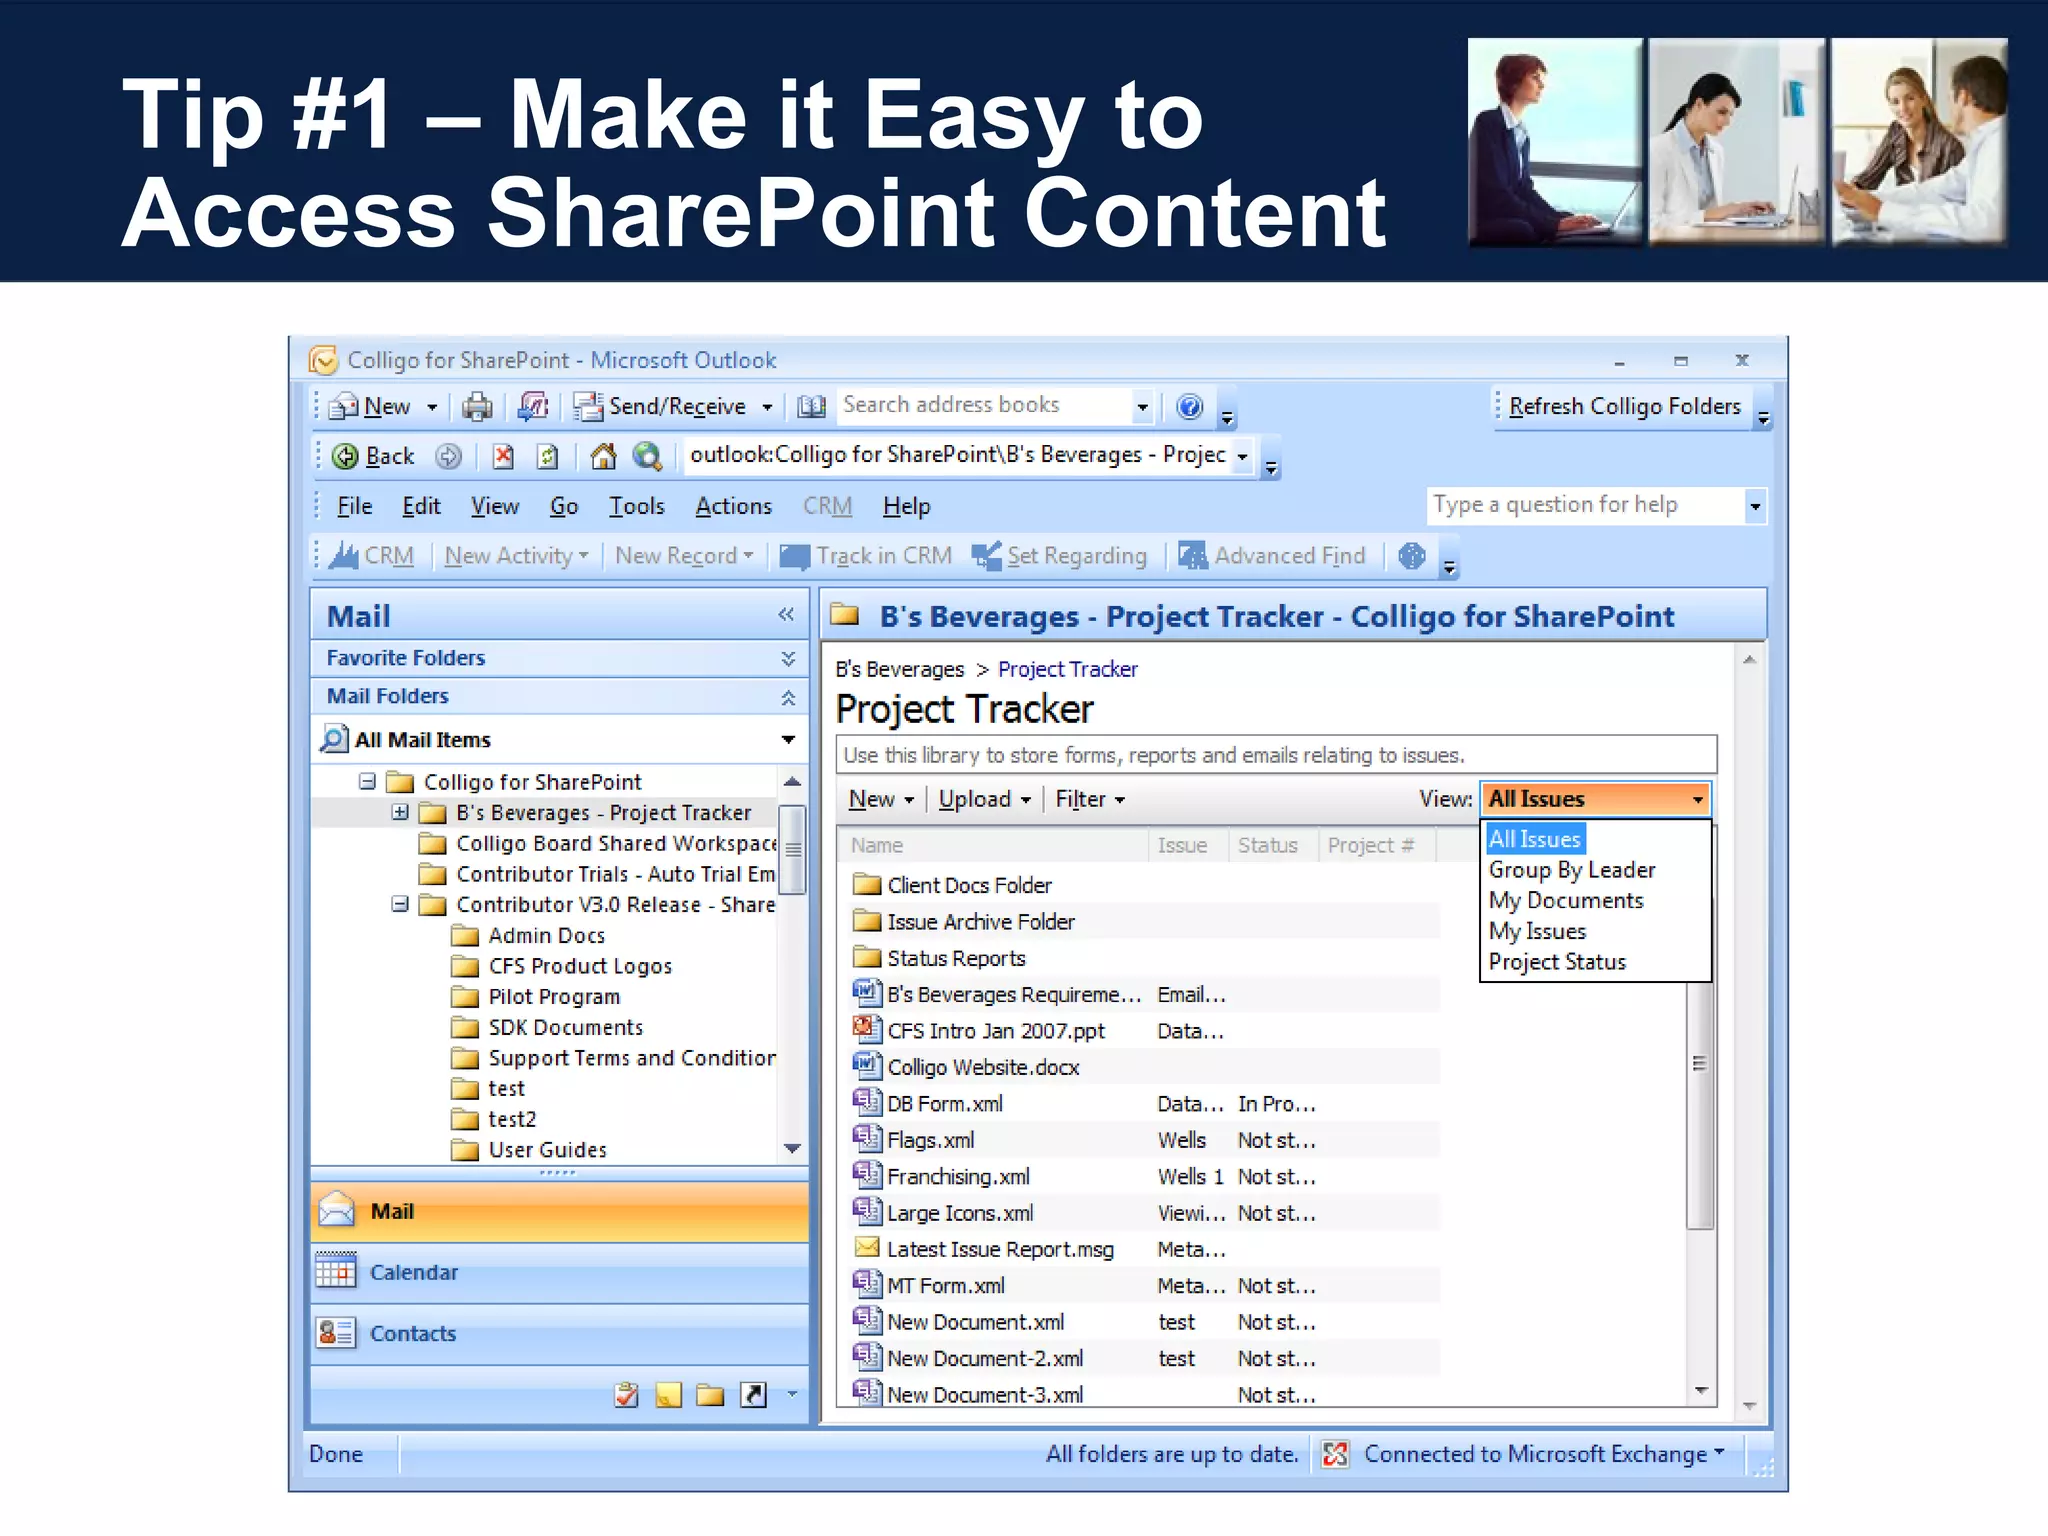Viewport: 2048px width, 1536px height.
Task: Click the Back navigation button
Action: [x=373, y=457]
